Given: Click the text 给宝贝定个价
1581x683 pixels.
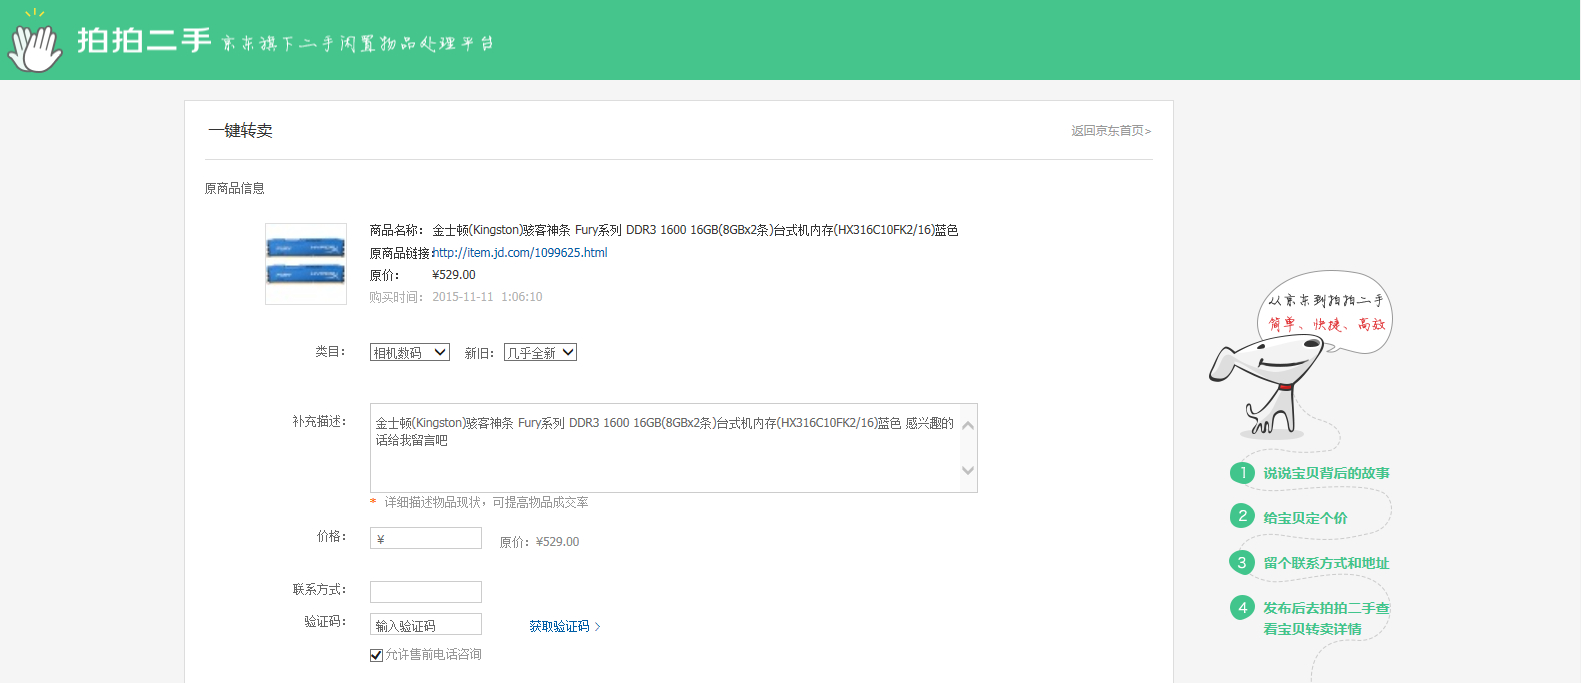Looking at the screenshot, I should pyautogui.click(x=1305, y=518).
